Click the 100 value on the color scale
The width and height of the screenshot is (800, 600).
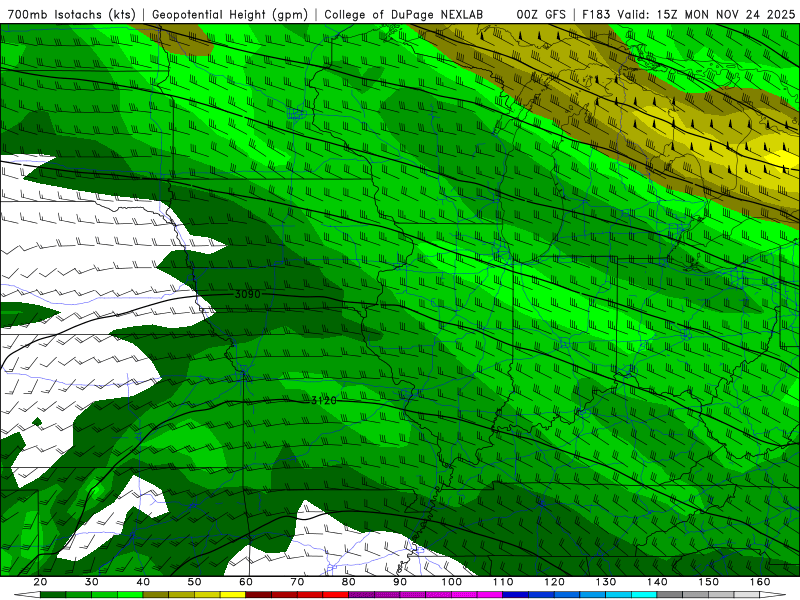coord(452,582)
